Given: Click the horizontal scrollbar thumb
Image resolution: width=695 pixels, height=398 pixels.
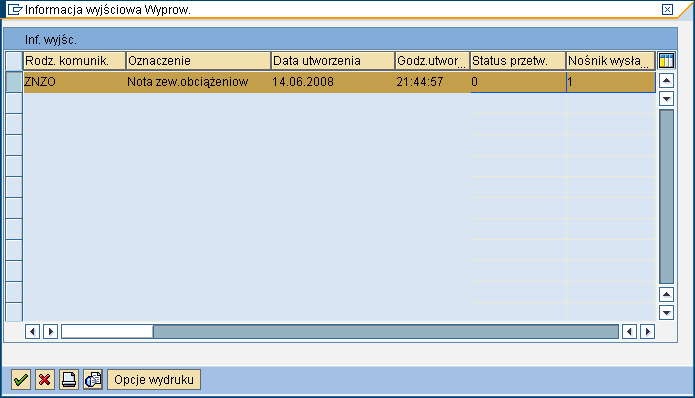Looking at the screenshot, I should pyautogui.click(x=107, y=332).
